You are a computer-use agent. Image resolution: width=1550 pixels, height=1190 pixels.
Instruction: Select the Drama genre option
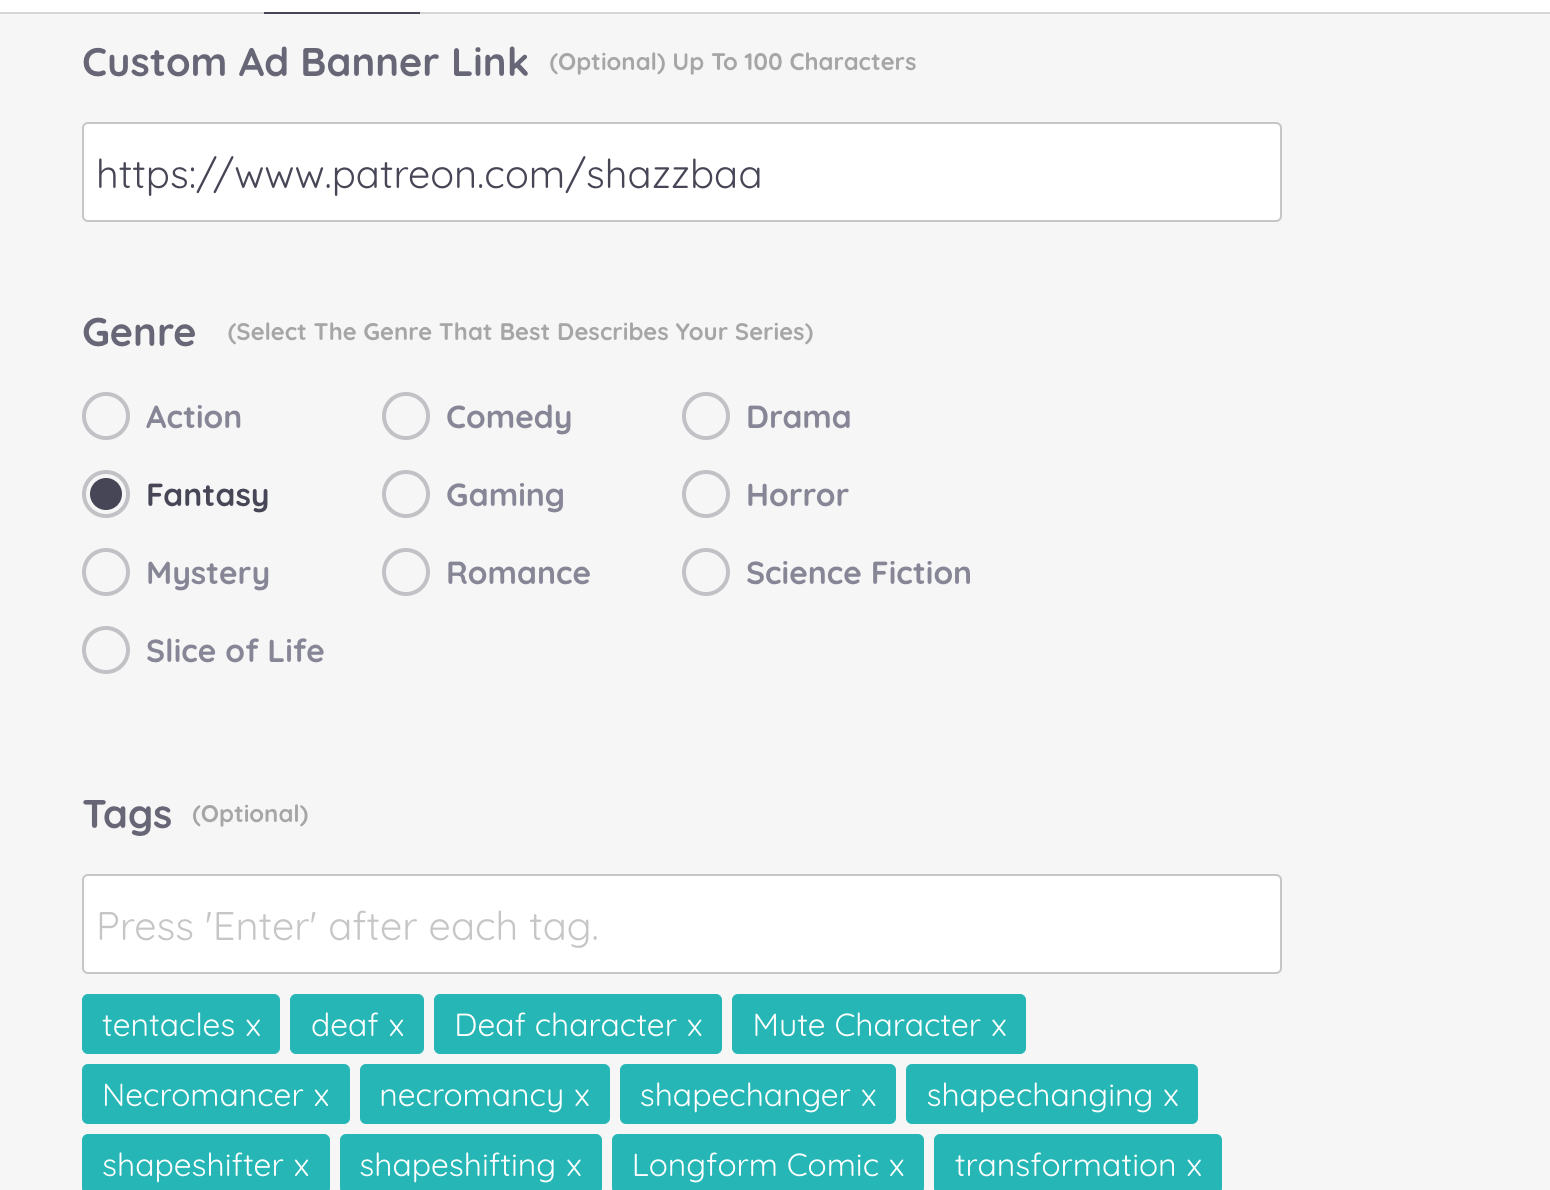[x=706, y=416]
